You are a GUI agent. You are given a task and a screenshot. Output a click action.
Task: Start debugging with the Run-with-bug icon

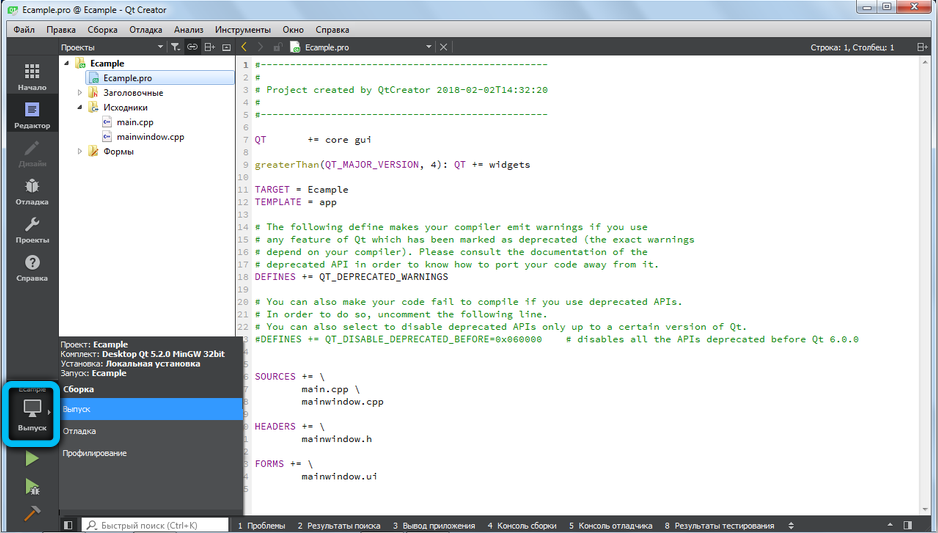(32, 487)
